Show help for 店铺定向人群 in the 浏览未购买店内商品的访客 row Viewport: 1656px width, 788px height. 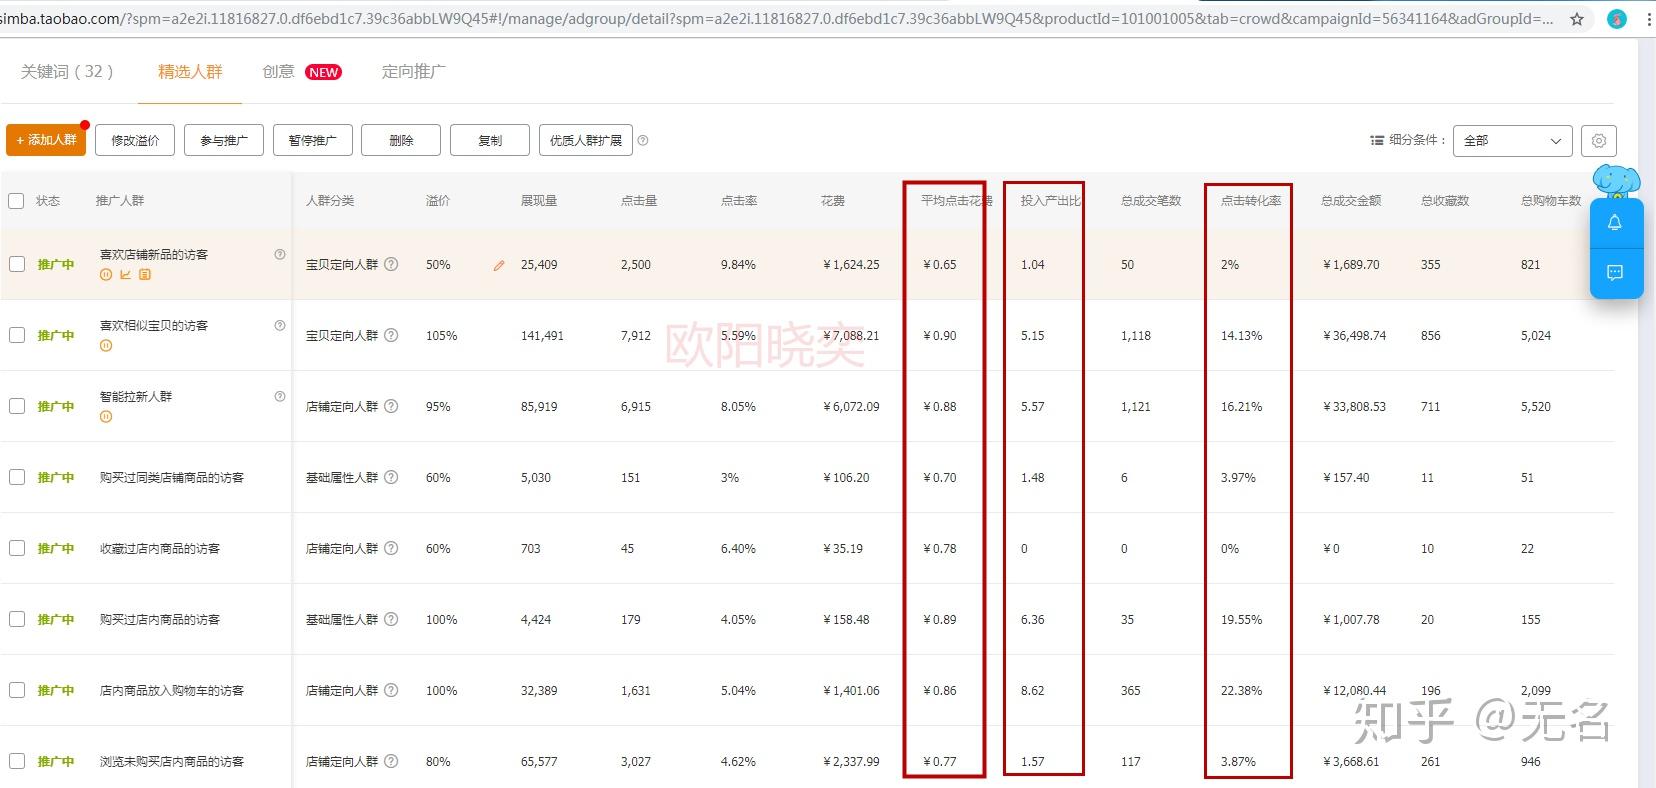pos(391,761)
